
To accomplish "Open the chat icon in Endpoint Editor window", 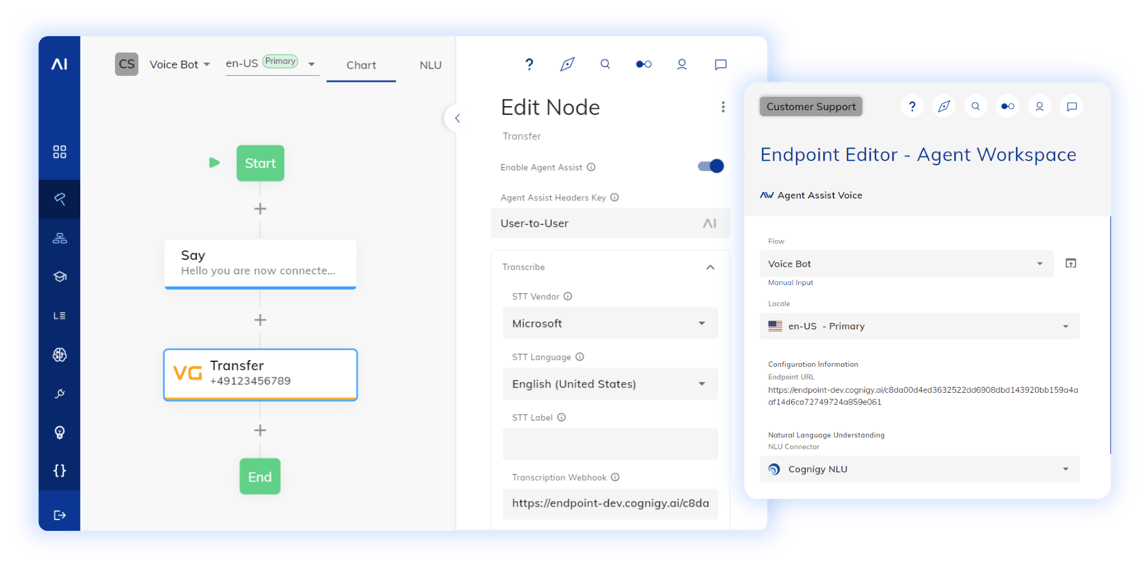I will [1071, 107].
